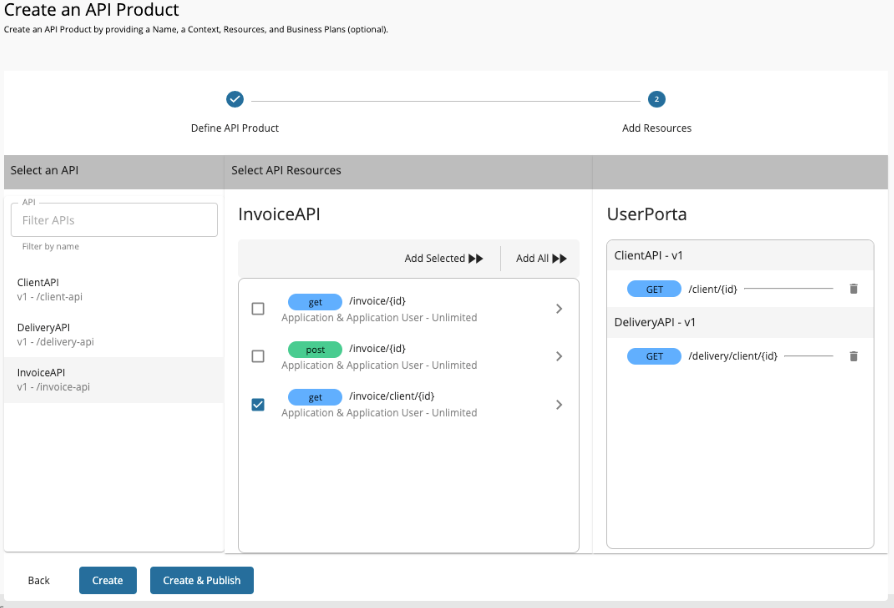Click the green GET badge on /invoice/{id}

click(x=315, y=301)
